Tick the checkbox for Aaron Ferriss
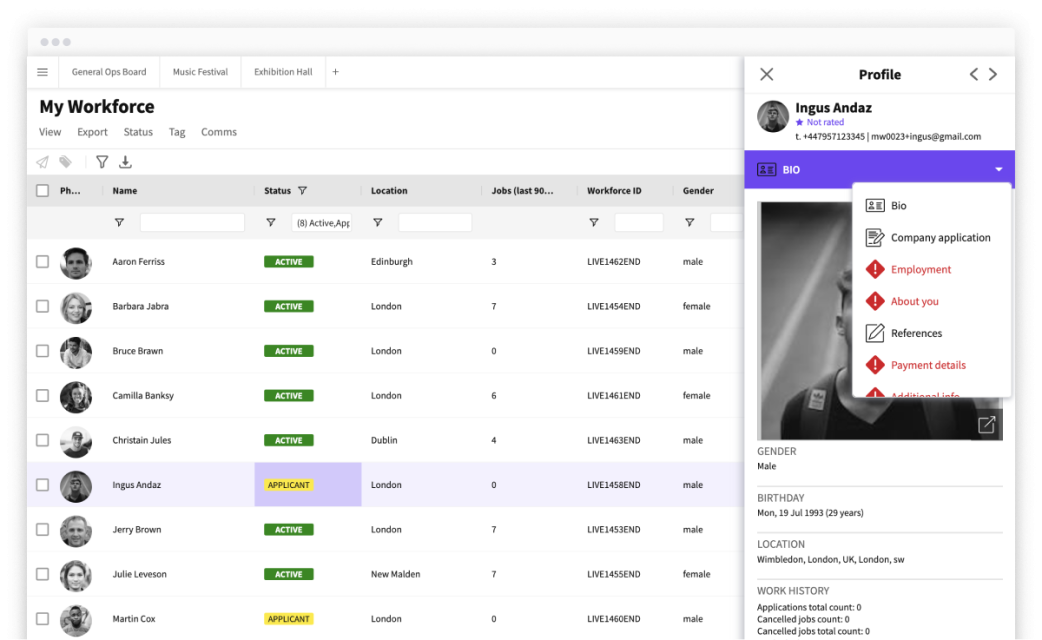 42,262
